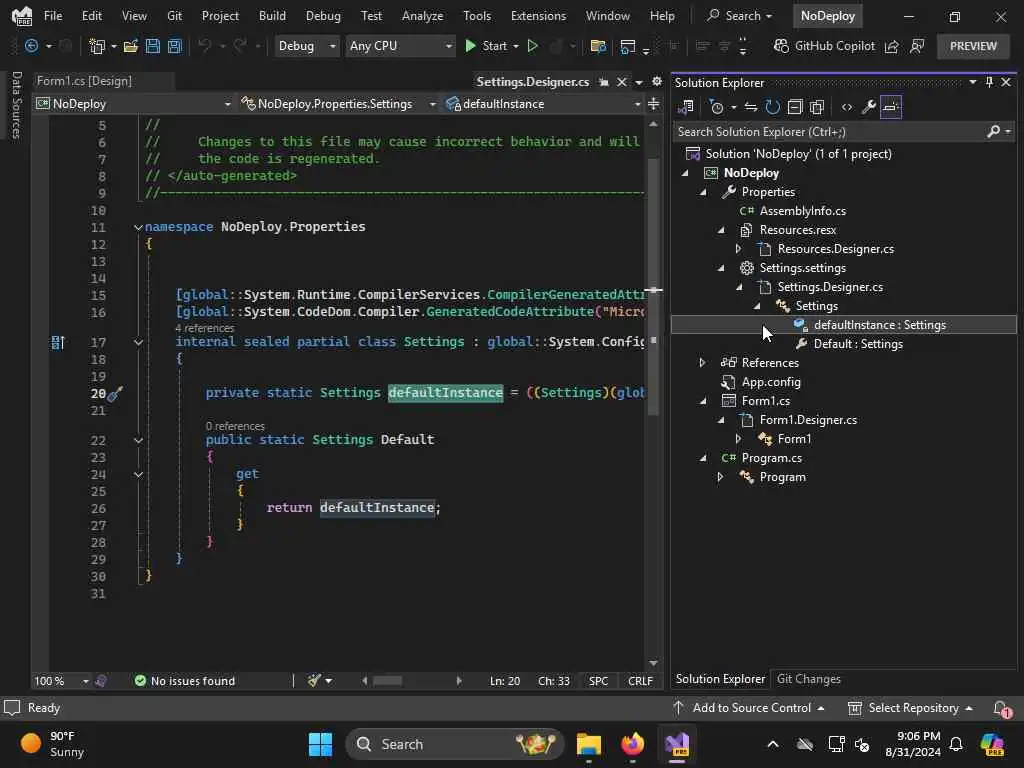Collapse the namespace NoDeploy.Properties code block
The height and width of the screenshot is (768, 1024).
(138, 227)
